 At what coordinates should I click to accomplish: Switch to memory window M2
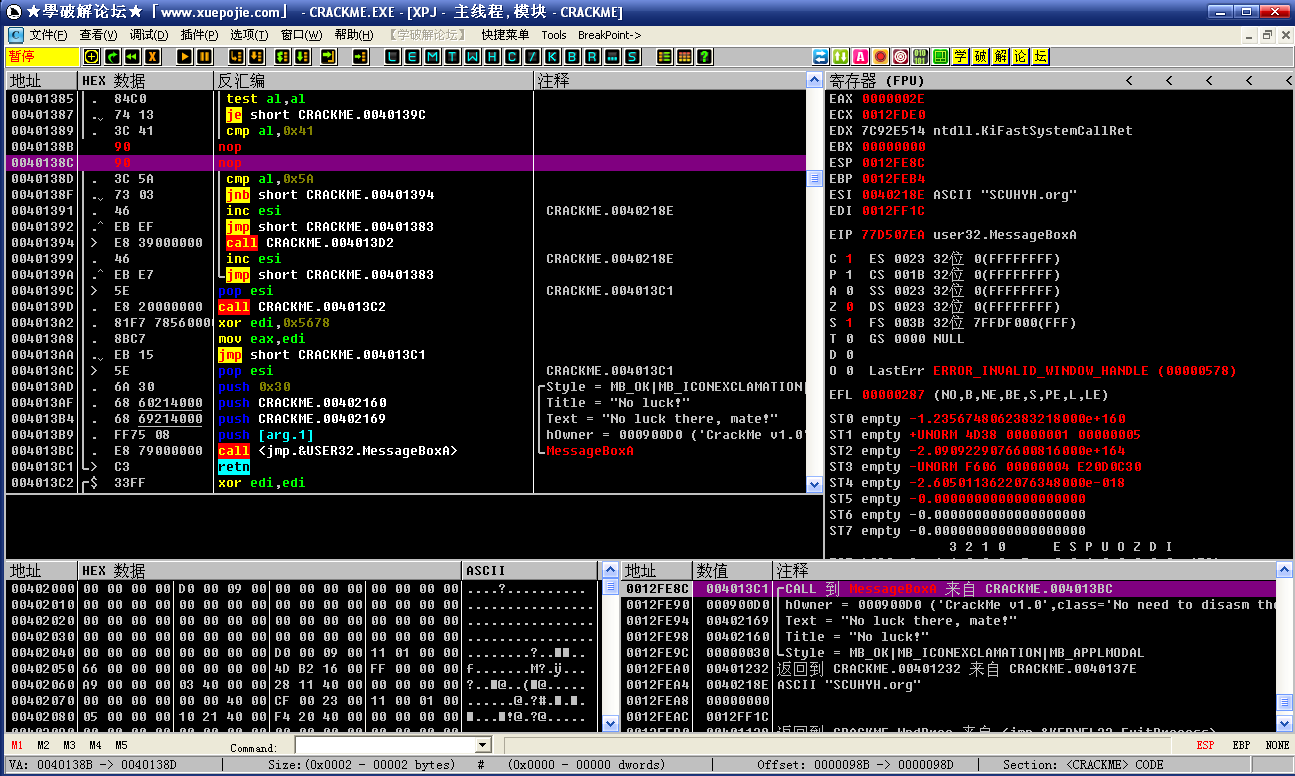pyautogui.click(x=44, y=746)
